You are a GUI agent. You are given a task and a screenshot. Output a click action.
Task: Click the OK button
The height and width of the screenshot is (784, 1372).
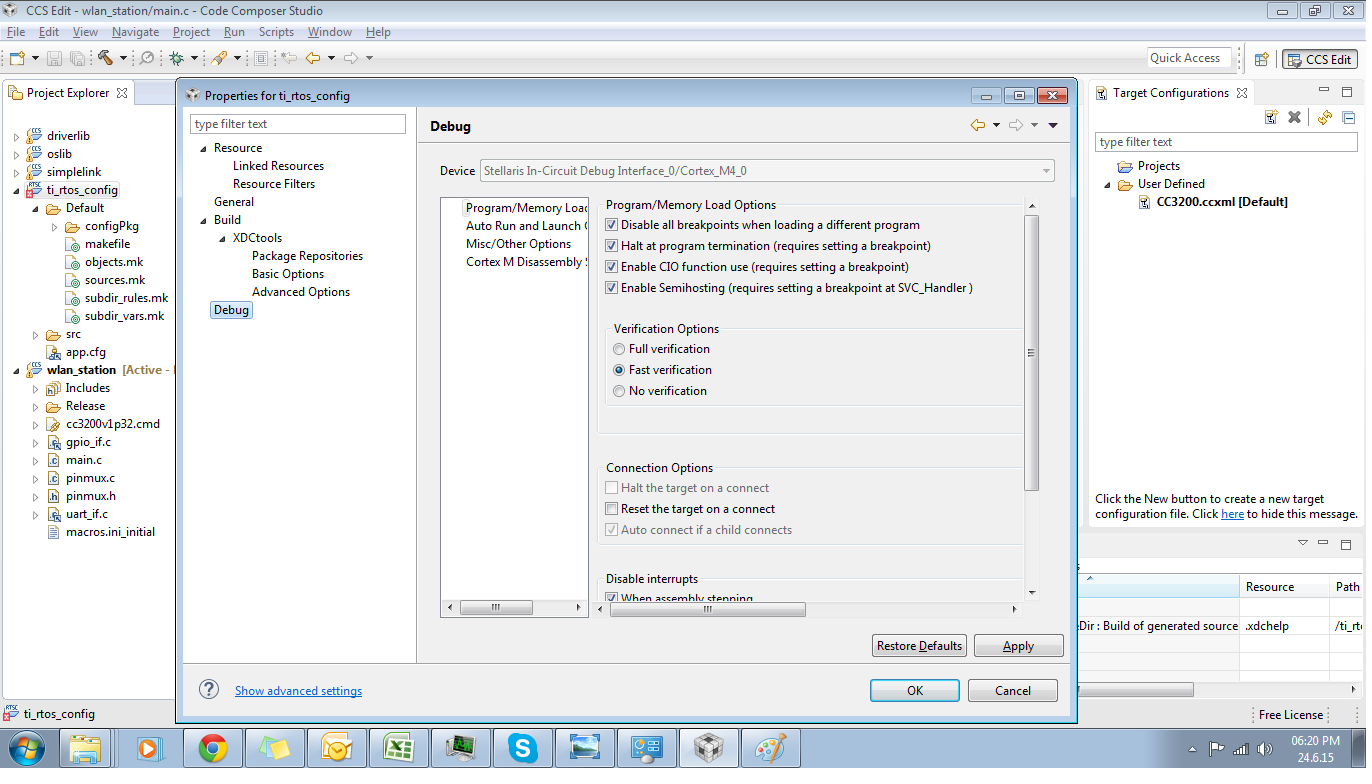[915, 691]
